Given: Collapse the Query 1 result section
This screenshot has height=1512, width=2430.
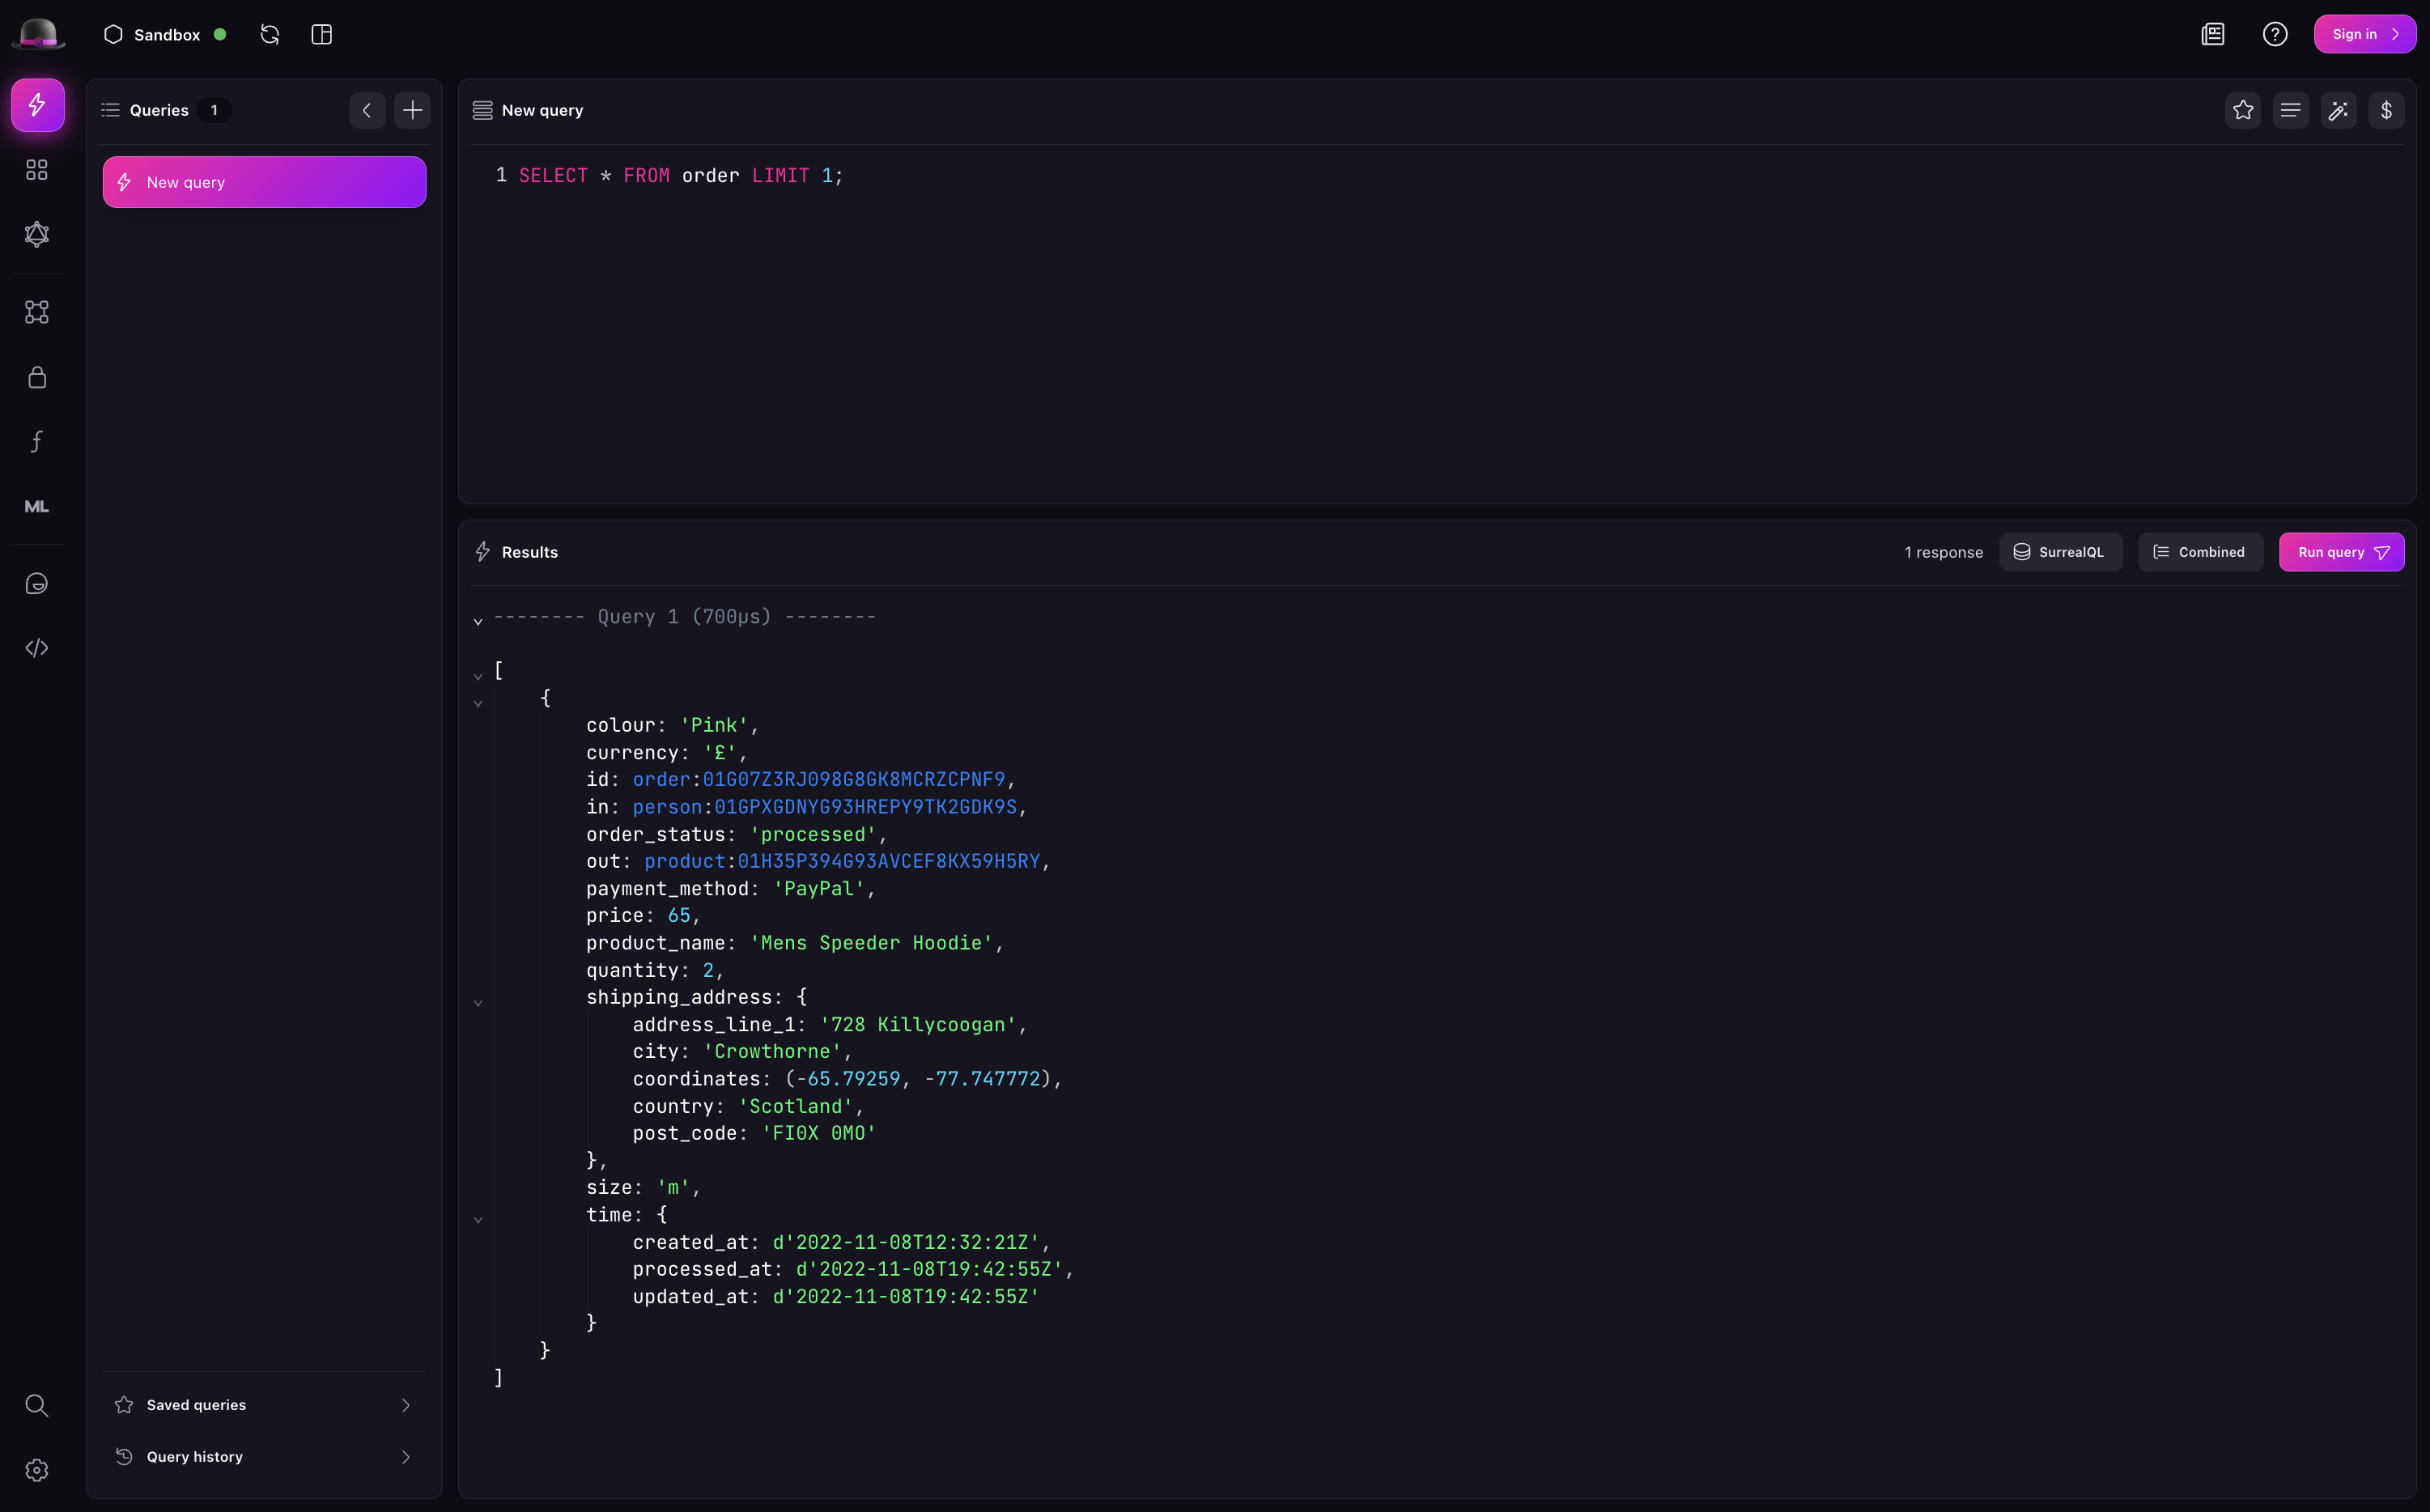Looking at the screenshot, I should (x=478, y=621).
